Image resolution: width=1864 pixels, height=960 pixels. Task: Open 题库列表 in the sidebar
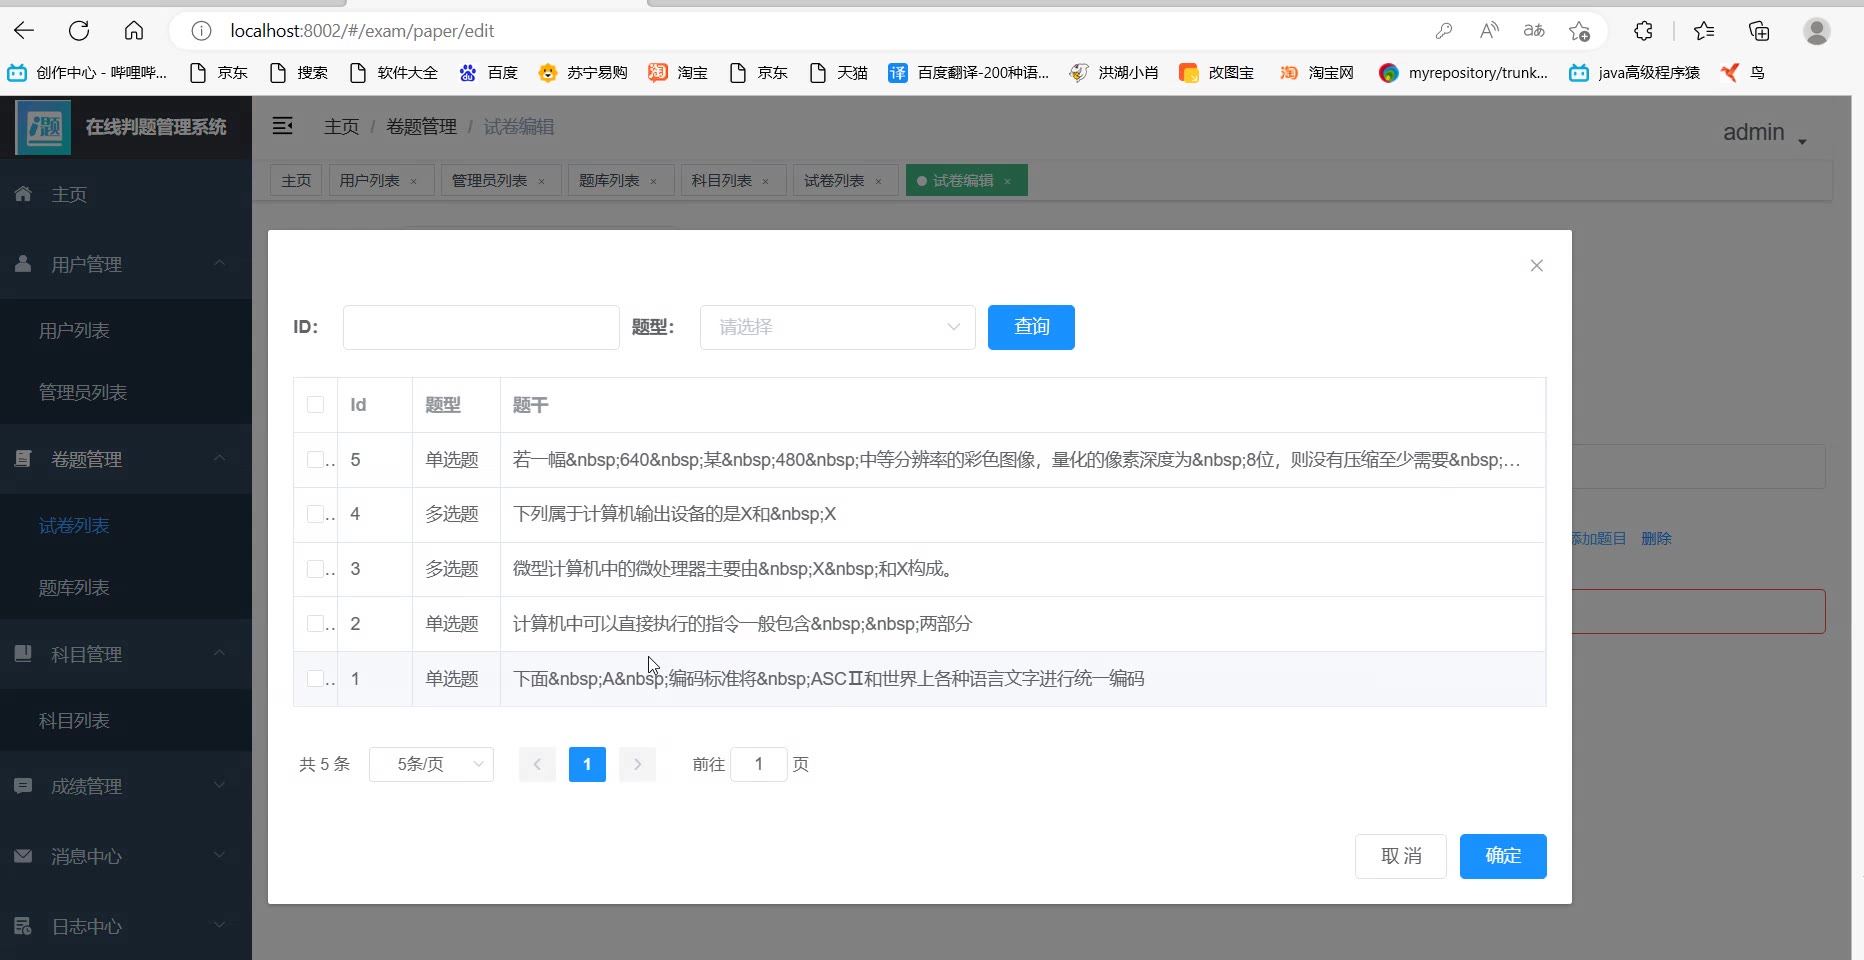[x=126, y=587]
